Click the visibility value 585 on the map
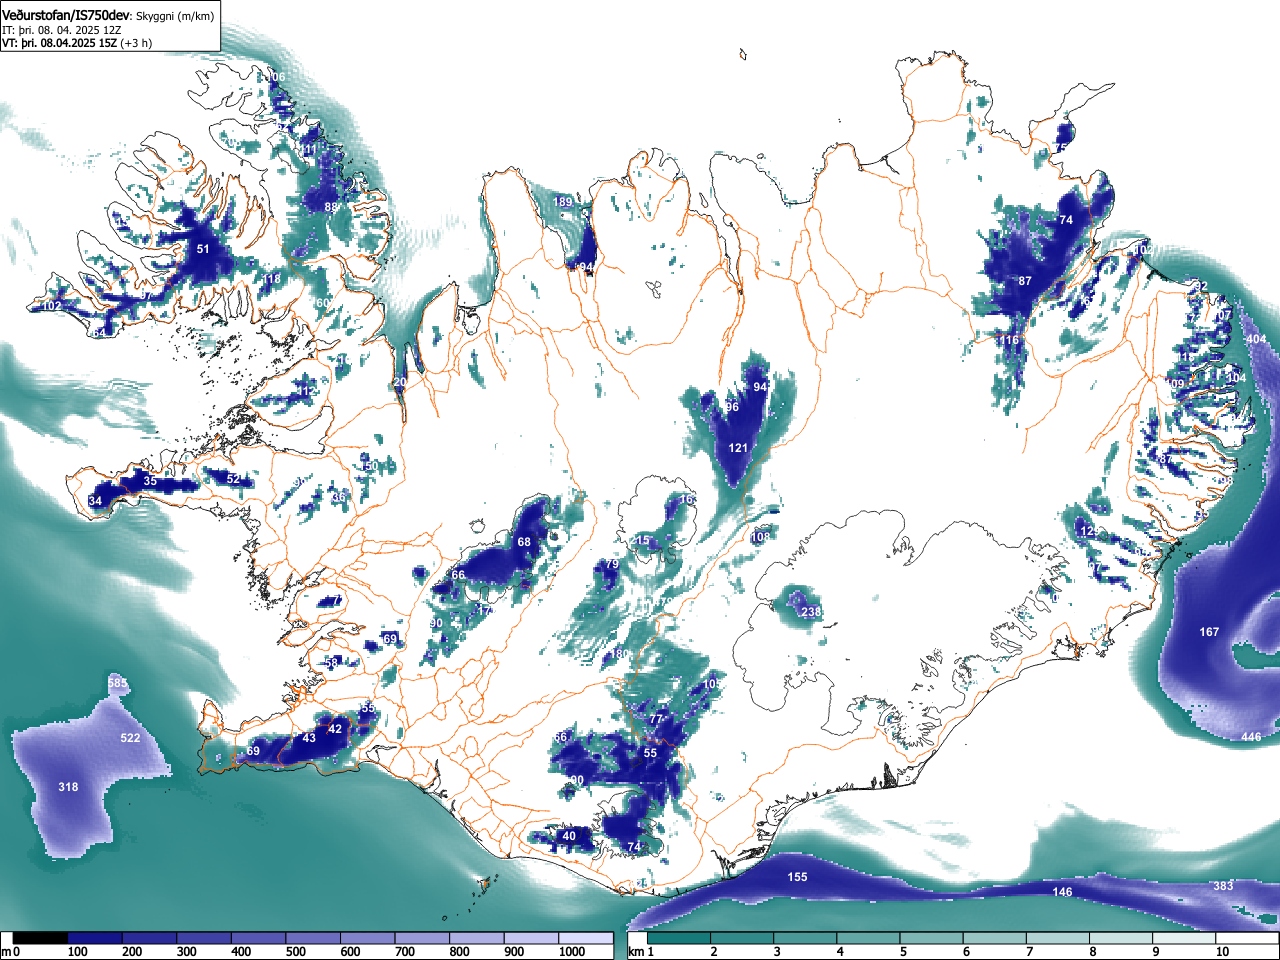 [118, 683]
